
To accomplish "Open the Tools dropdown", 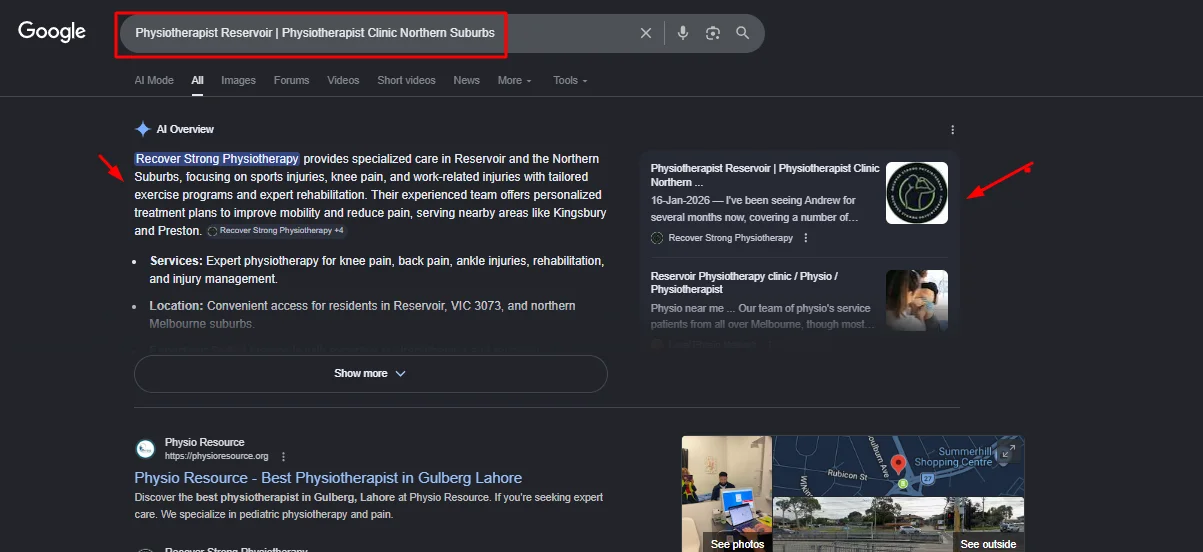I will pos(570,80).
